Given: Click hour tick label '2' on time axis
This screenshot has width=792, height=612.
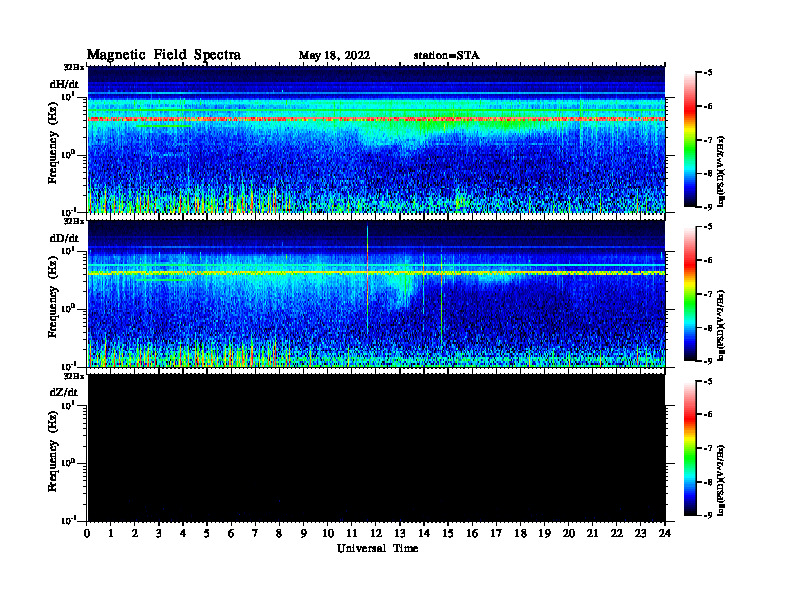Looking at the screenshot, I should [x=135, y=534].
